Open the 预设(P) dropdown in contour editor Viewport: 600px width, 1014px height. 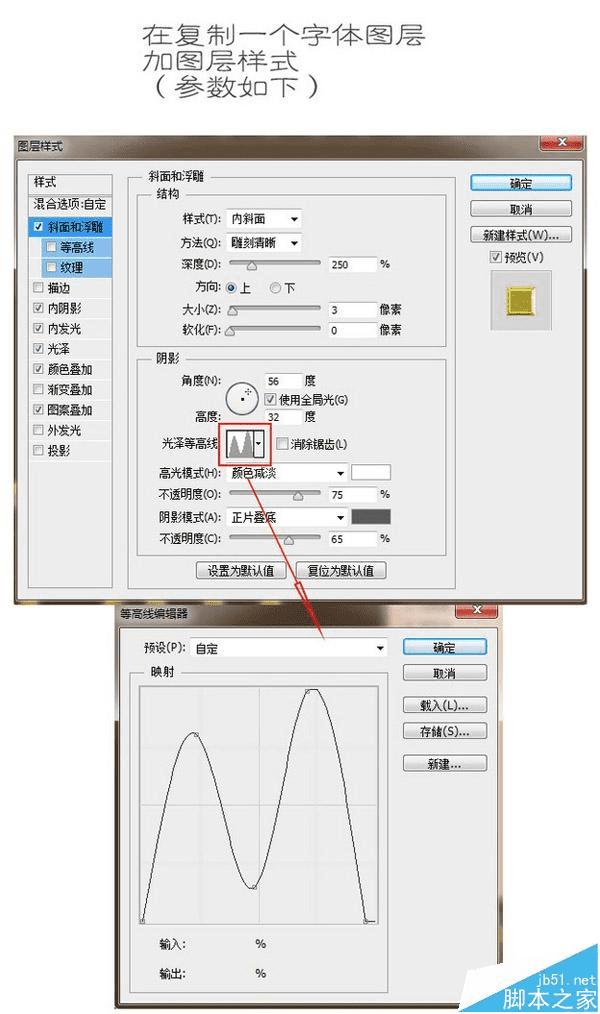(x=288, y=648)
